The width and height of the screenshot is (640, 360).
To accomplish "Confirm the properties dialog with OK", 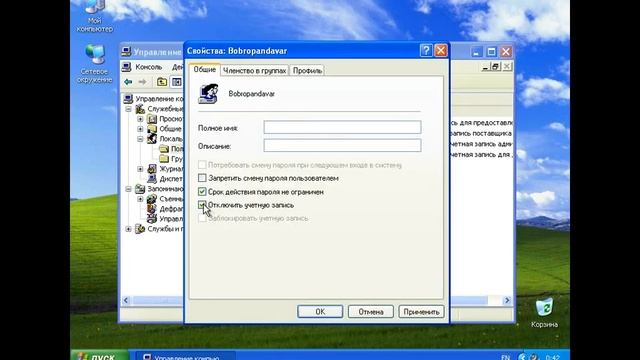I will (320, 311).
